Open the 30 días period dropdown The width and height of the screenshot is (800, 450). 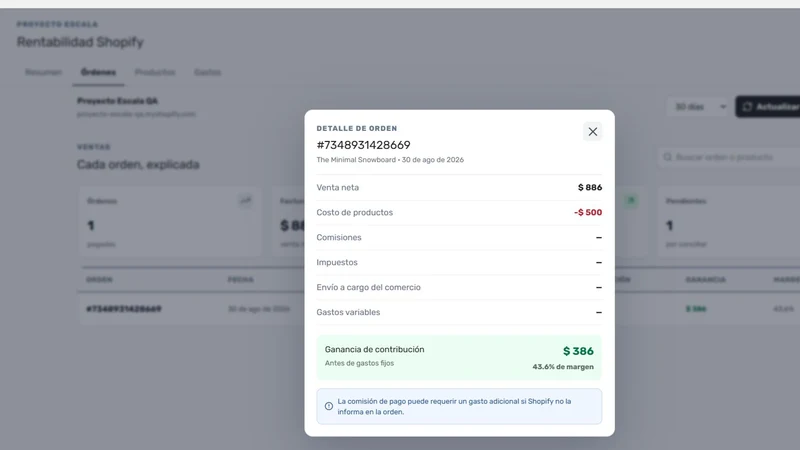point(697,107)
